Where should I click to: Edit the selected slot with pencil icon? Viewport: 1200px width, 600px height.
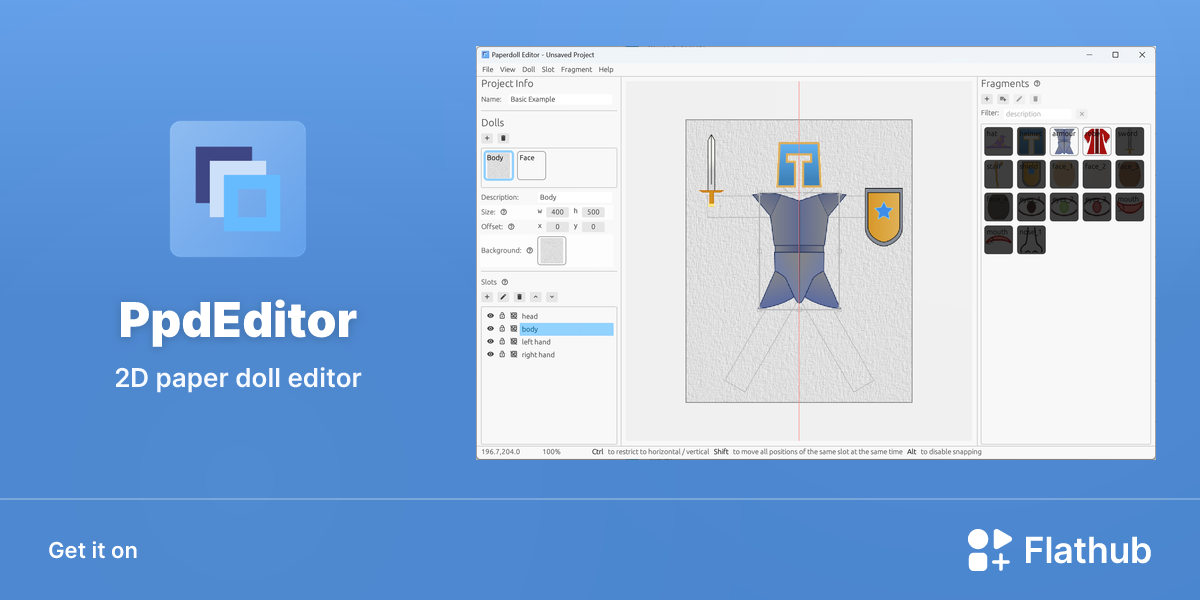[503, 297]
